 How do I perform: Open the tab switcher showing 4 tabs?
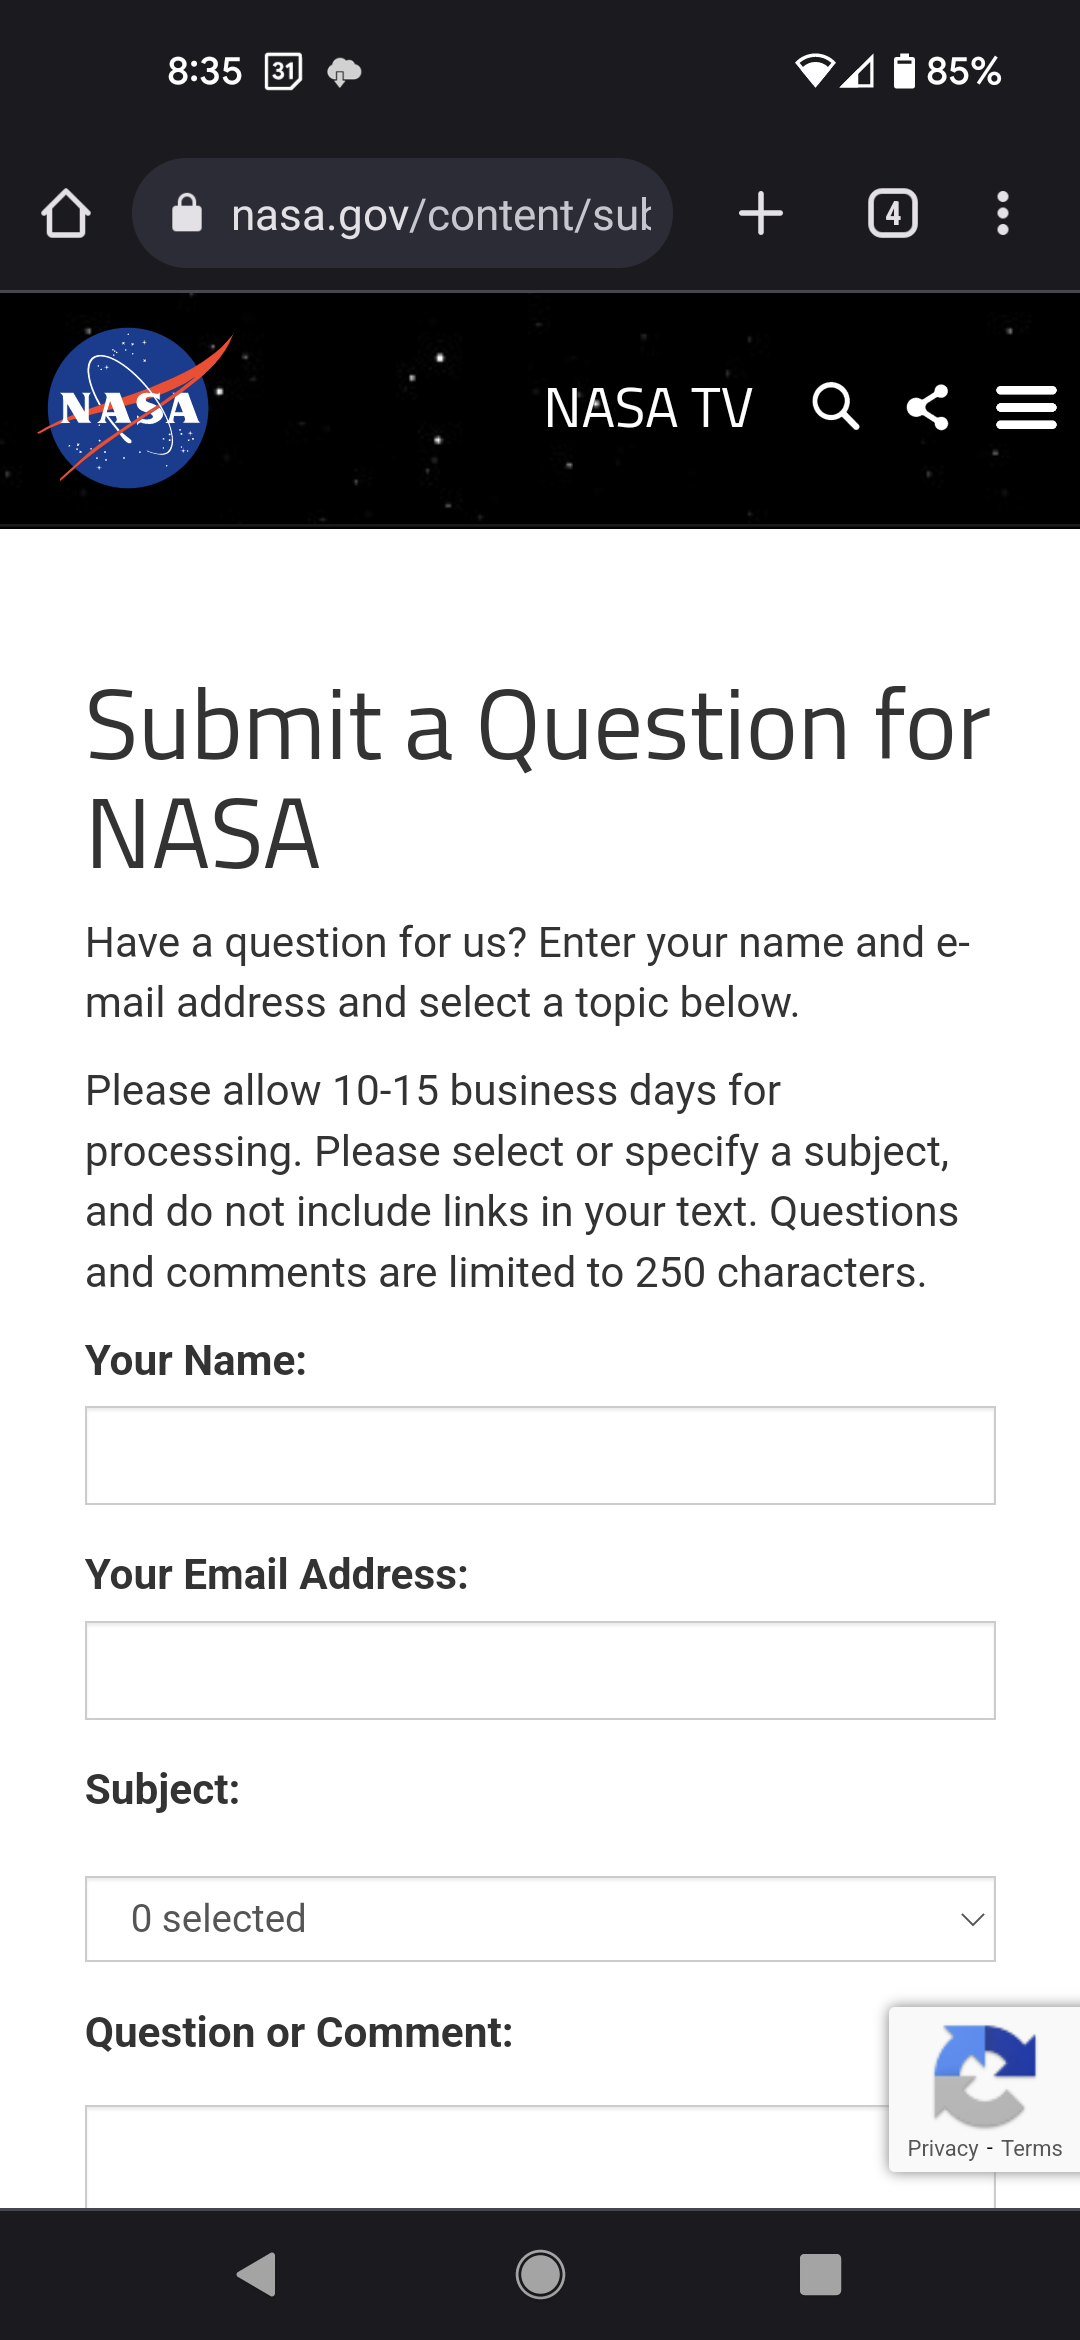[x=892, y=214]
